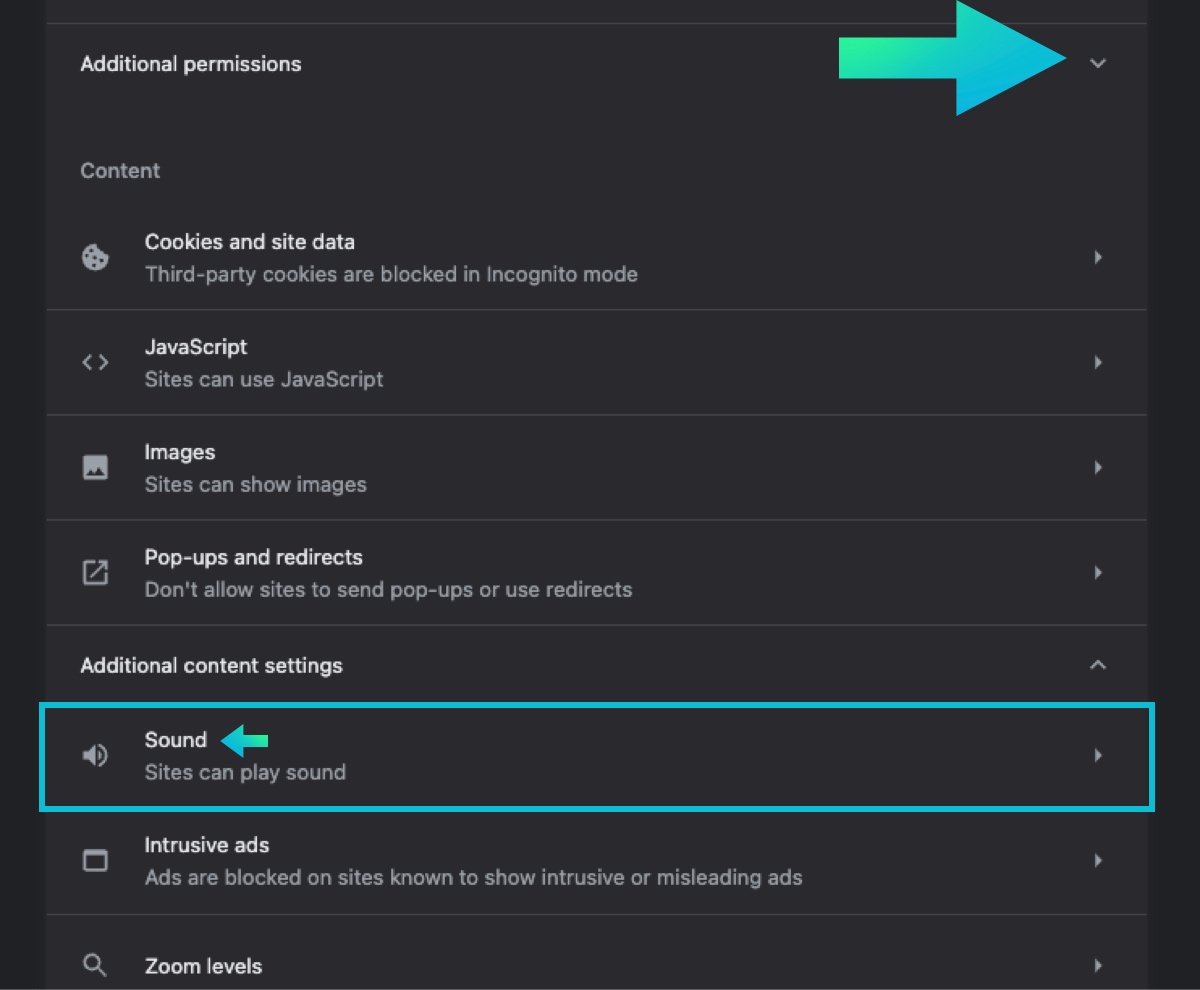Open Sound settings via right arrow

[x=1098, y=755]
